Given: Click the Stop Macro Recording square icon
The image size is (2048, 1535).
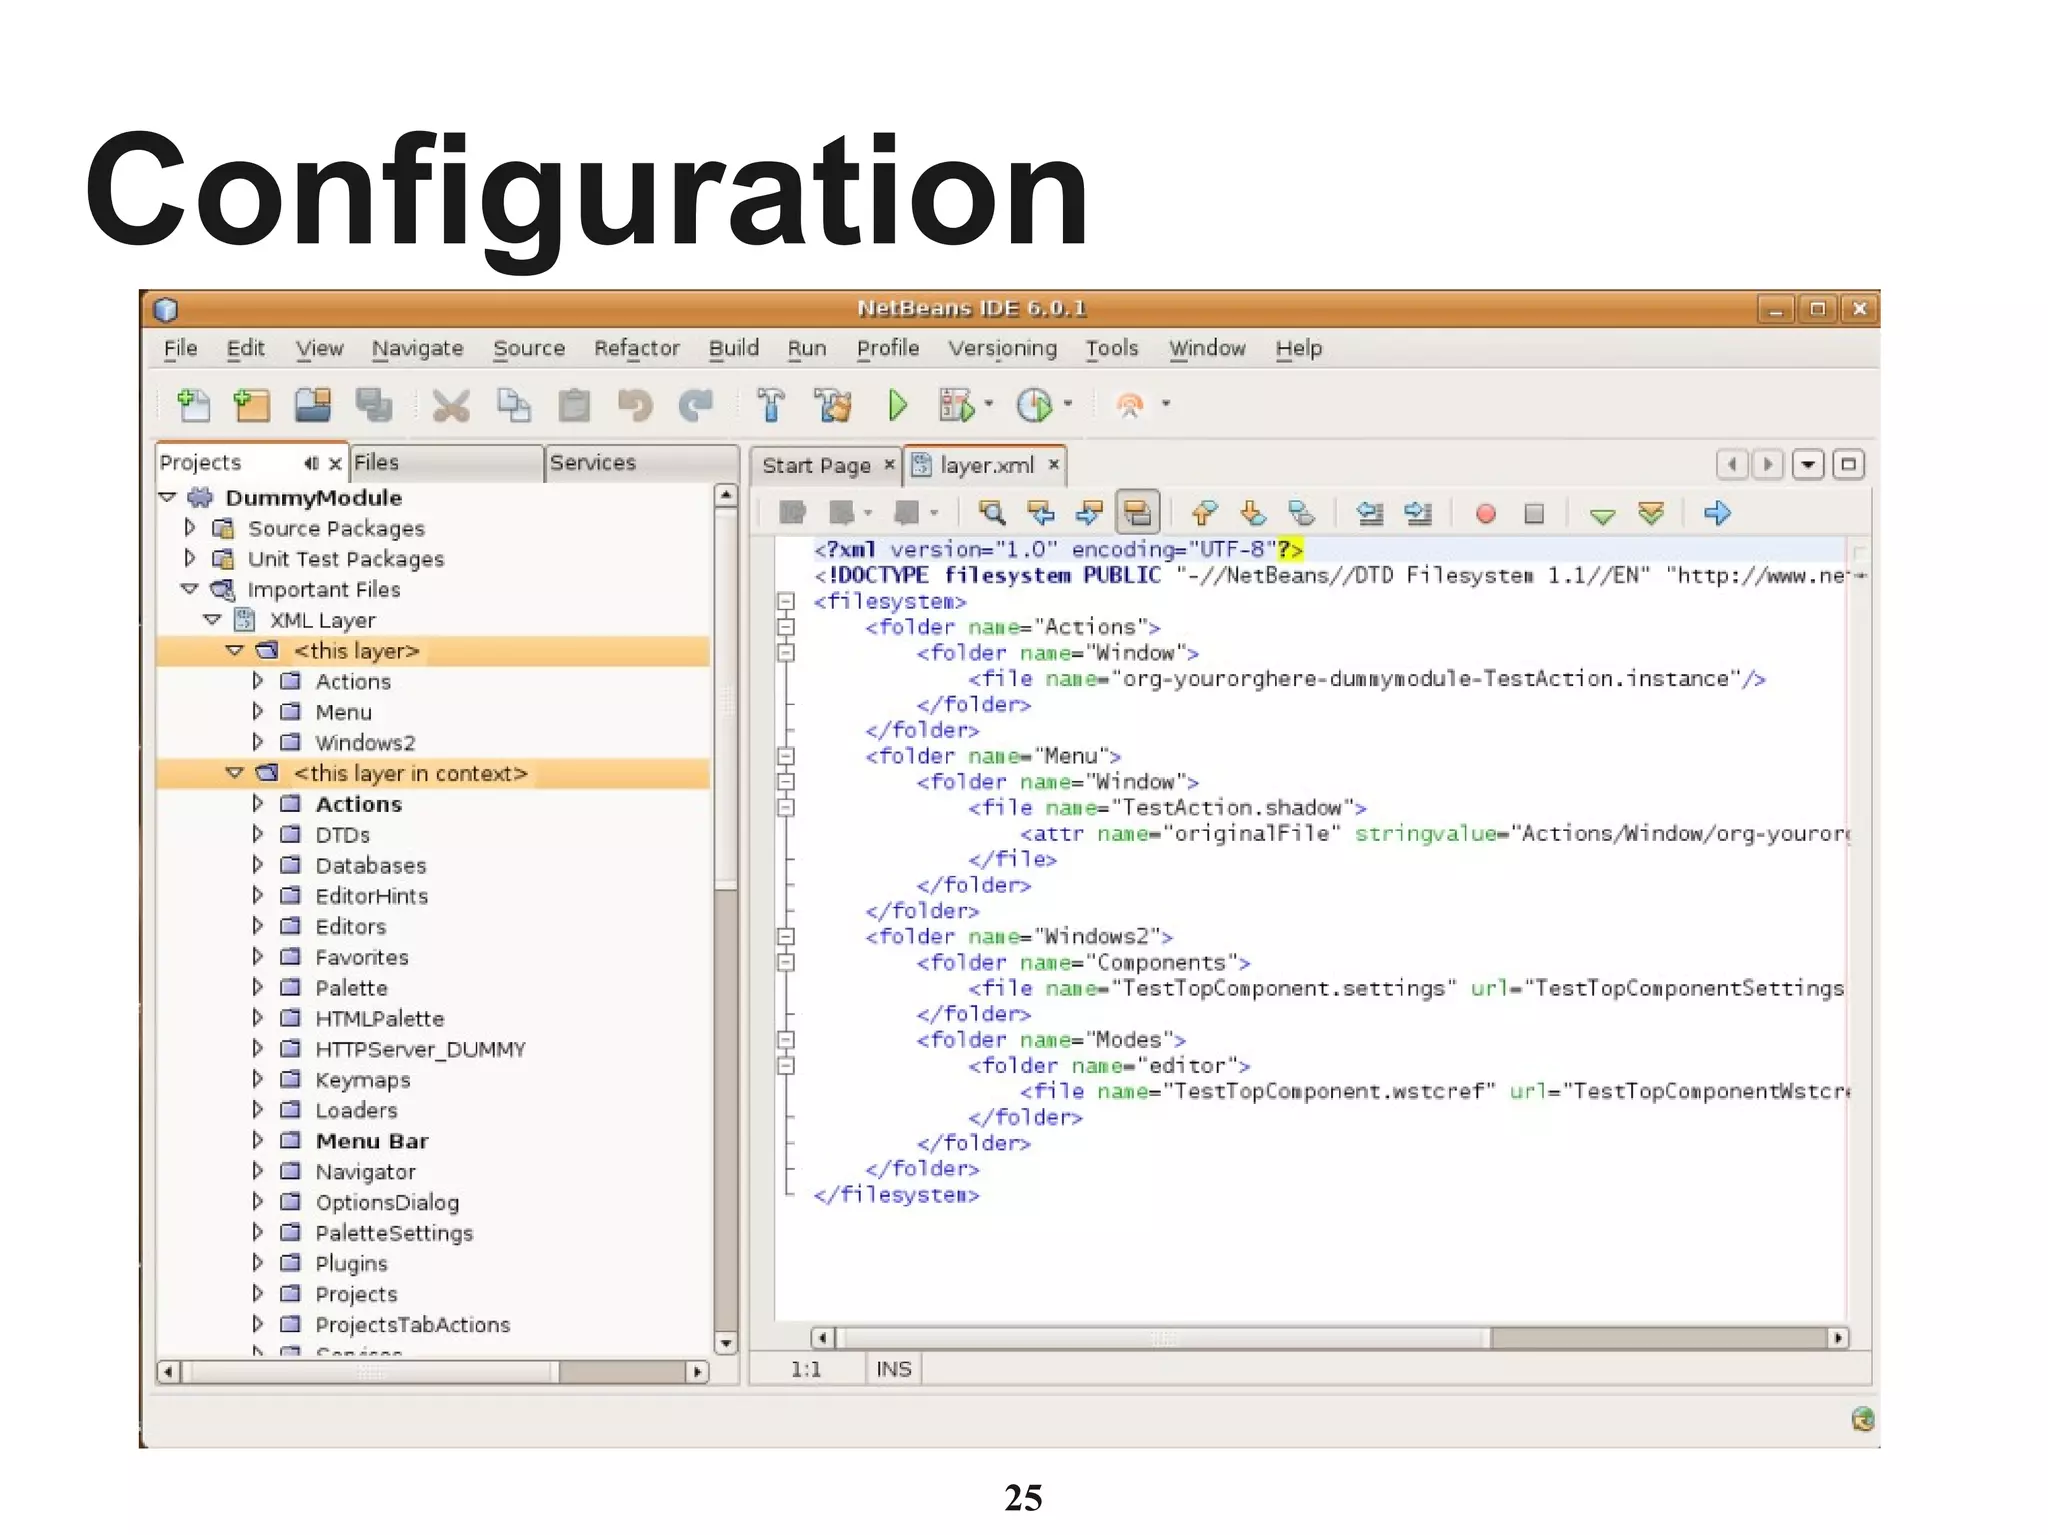Looking at the screenshot, I should coord(1534,513).
